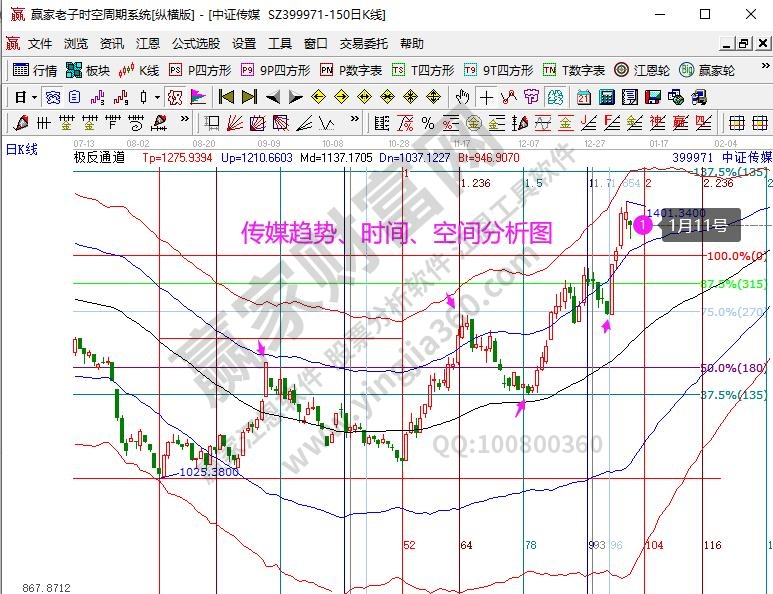Image resolution: width=773 pixels, height=594 pixels.
Task: Click the calendar icon in the toolbar
Action: 584,97
